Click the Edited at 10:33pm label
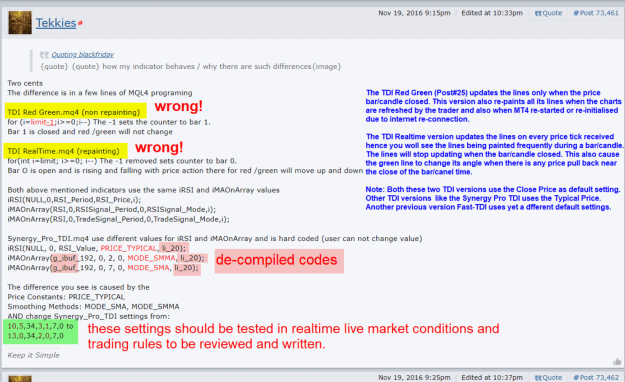Viewport: 625px width, 382px height. [492, 13]
